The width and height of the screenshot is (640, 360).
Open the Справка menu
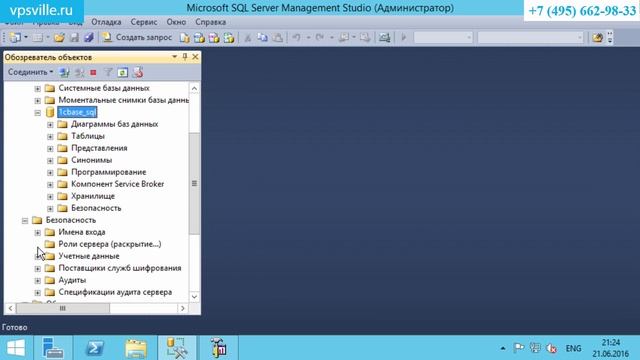[x=211, y=22]
